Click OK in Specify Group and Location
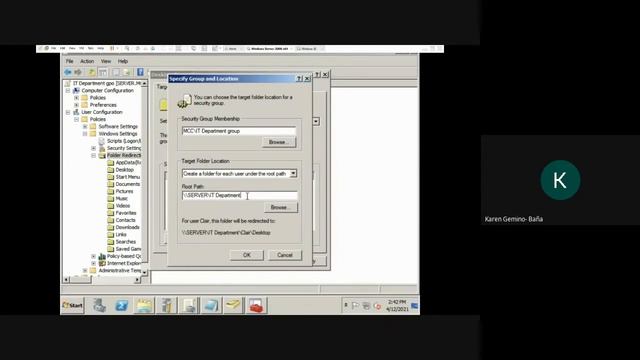Screen dimensions: 640x360 [247, 255]
